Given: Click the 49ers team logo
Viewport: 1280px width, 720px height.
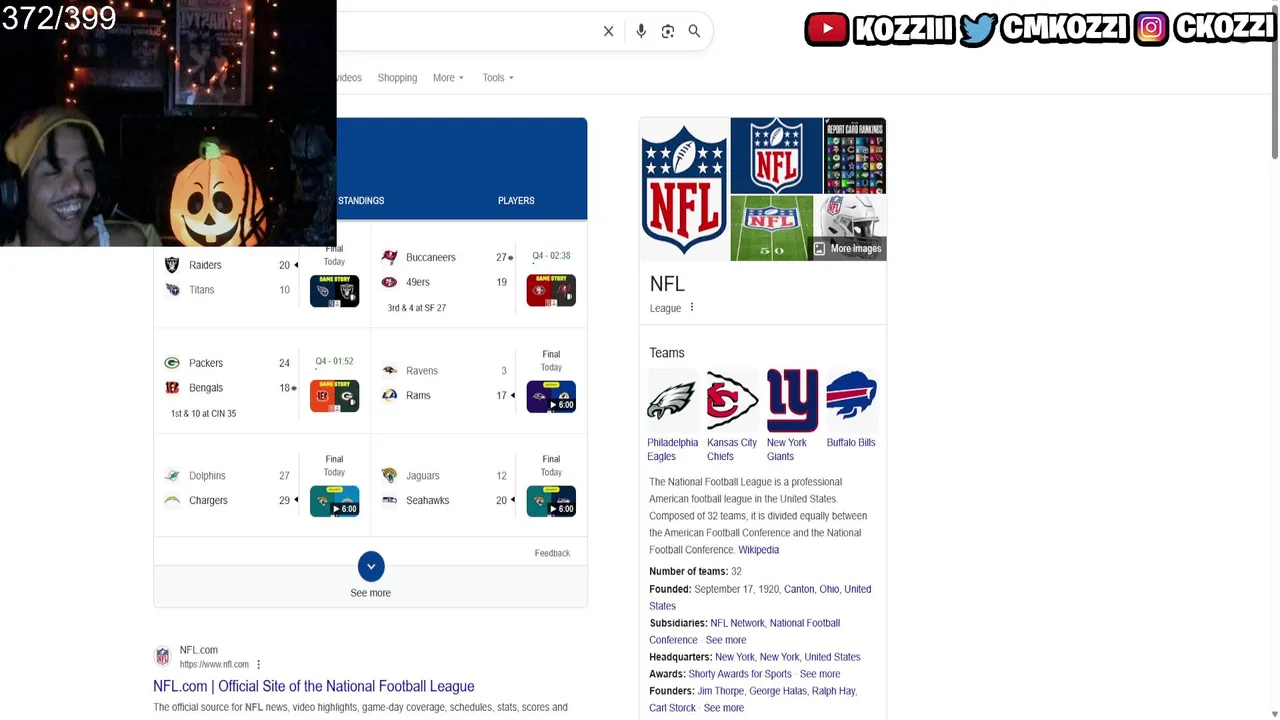Looking at the screenshot, I should (x=389, y=283).
